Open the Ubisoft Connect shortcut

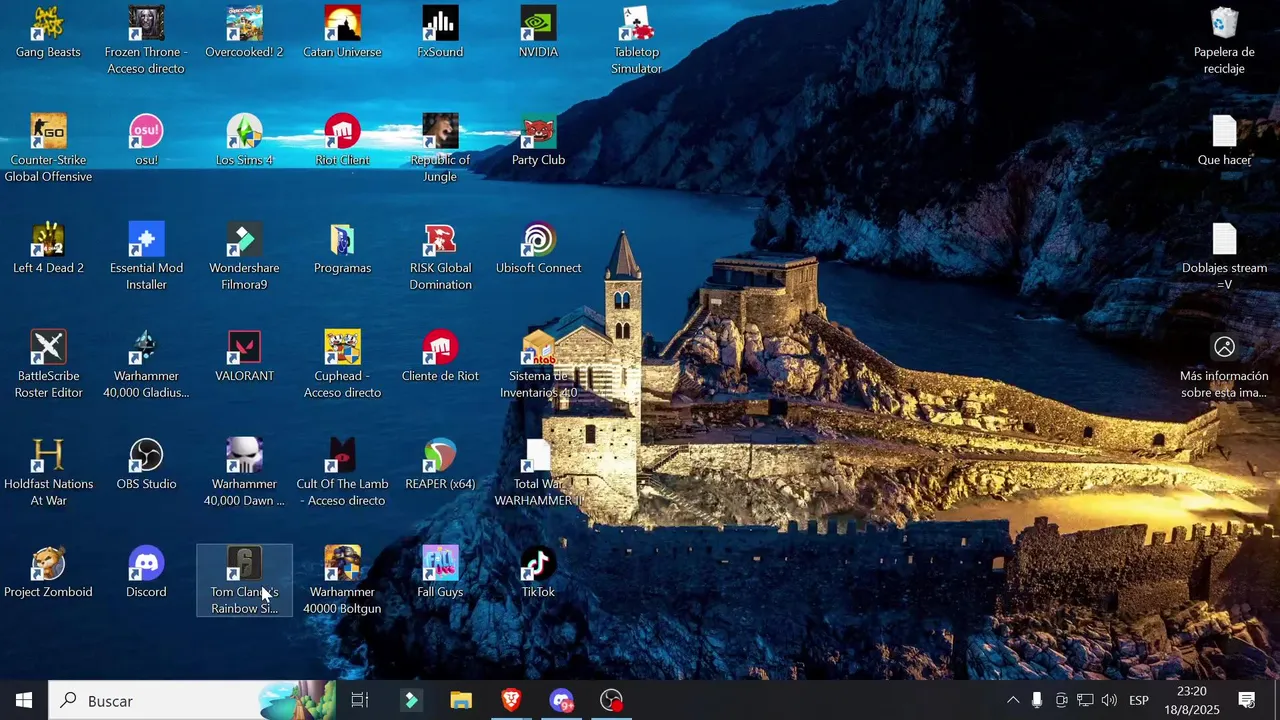tap(538, 249)
